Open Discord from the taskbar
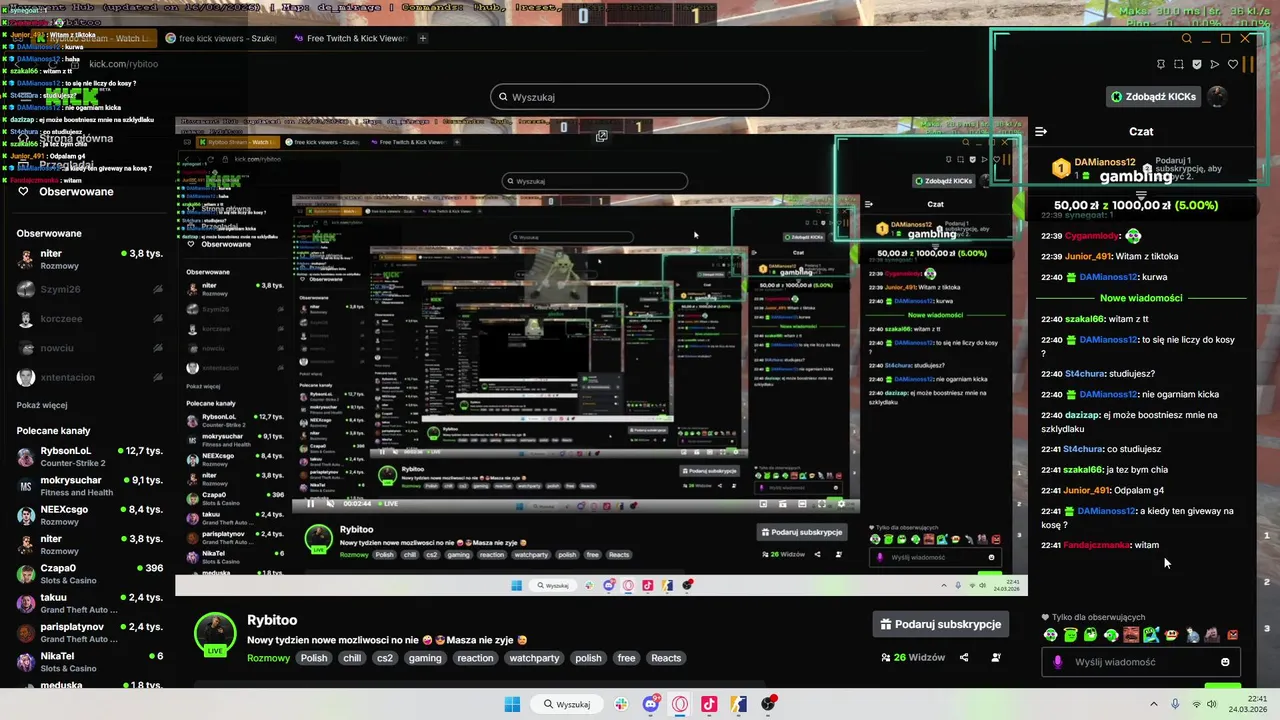Screen dimensions: 1280x720 (651, 704)
